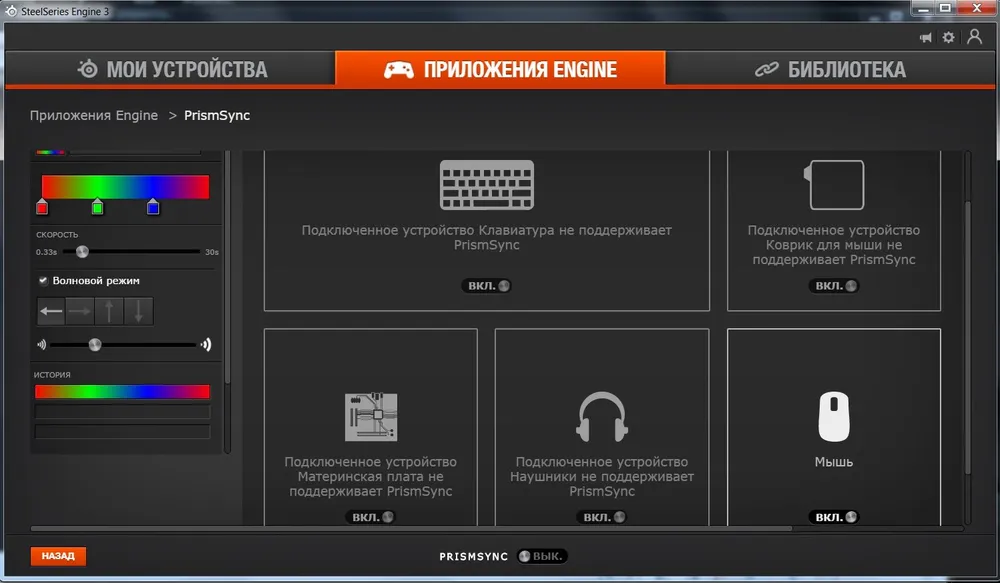Click the high wave width speaker icon

205,345
